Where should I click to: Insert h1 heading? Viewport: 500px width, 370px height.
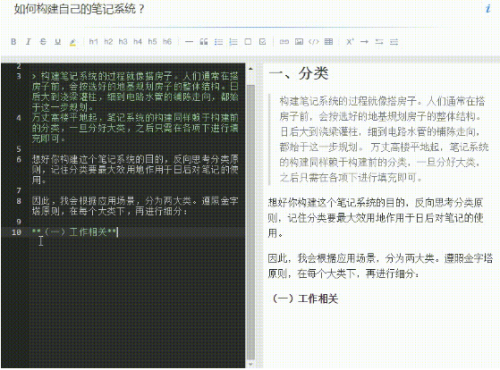94,42
